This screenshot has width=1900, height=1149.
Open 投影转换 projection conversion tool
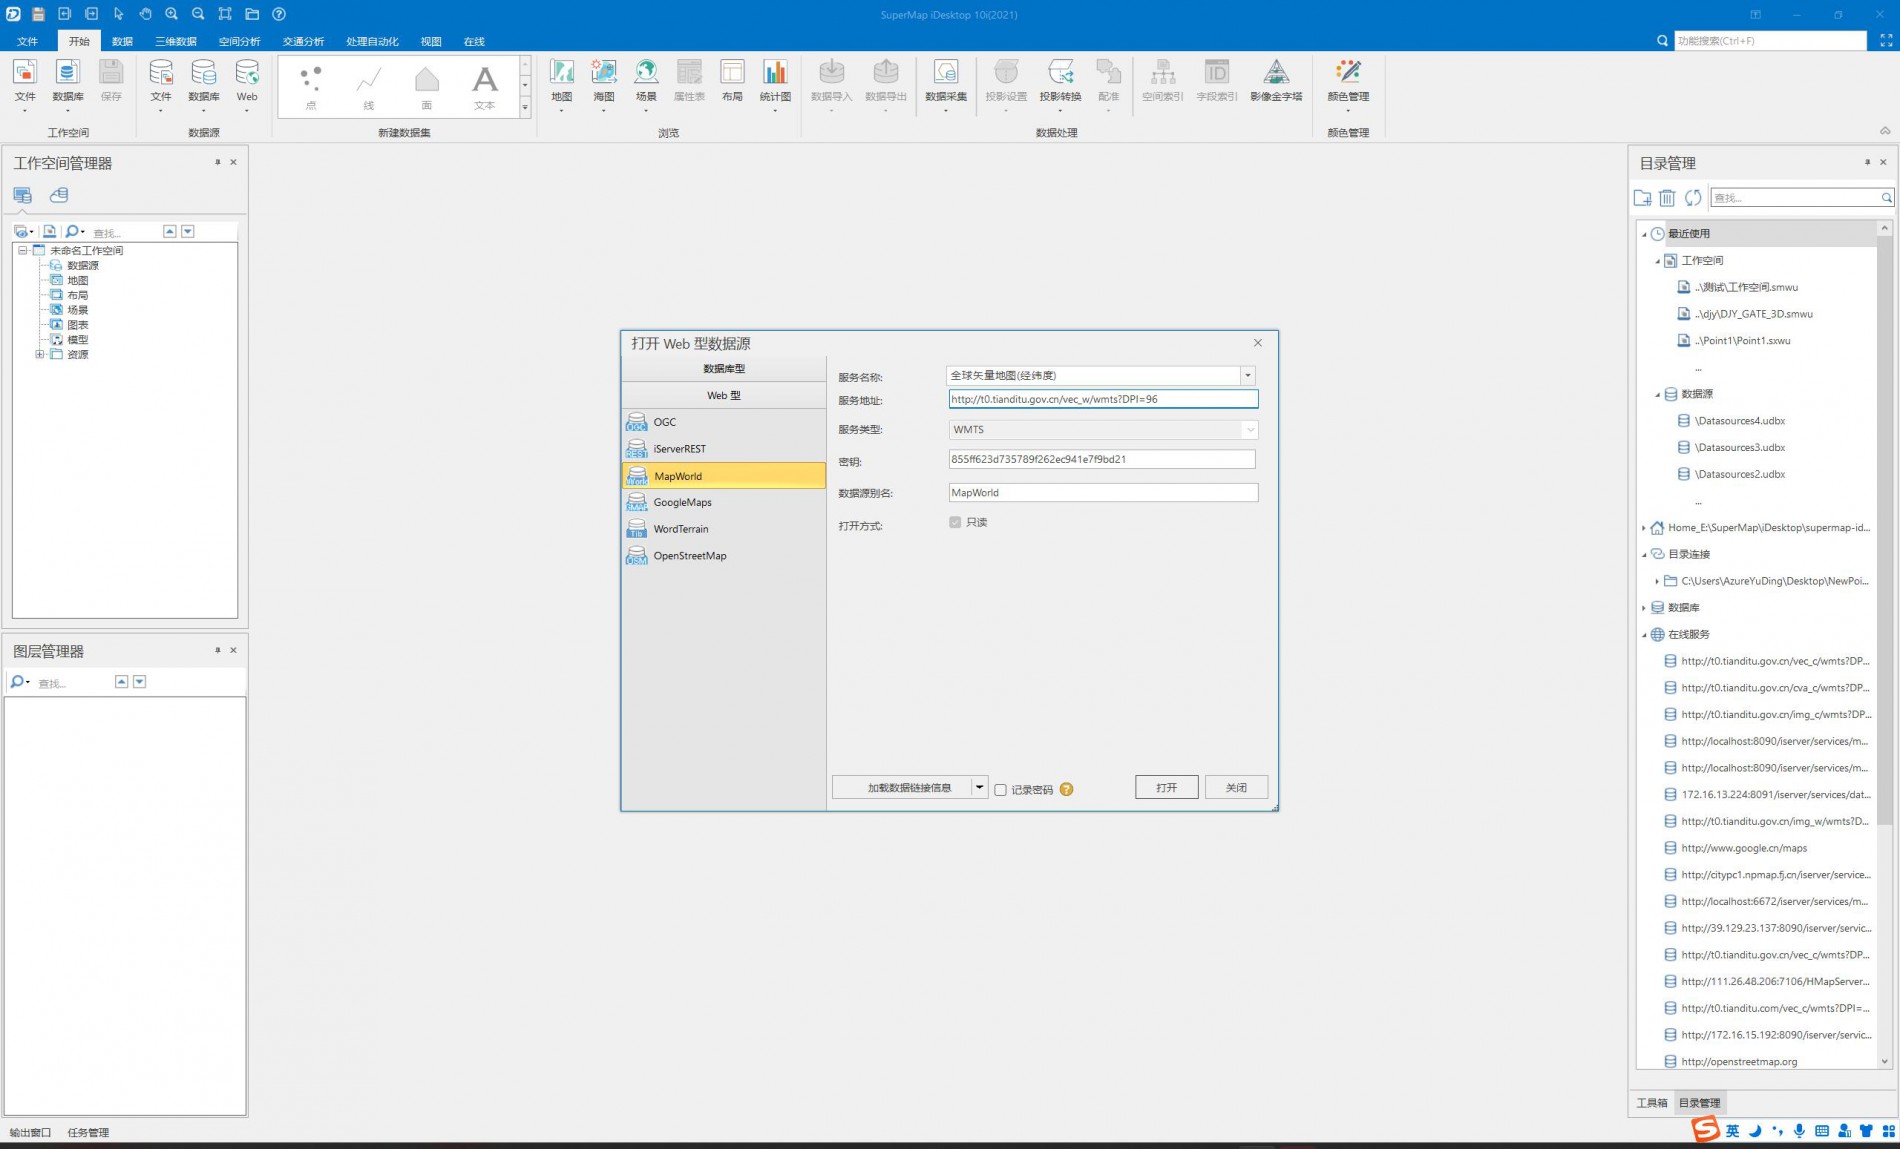(x=1060, y=82)
